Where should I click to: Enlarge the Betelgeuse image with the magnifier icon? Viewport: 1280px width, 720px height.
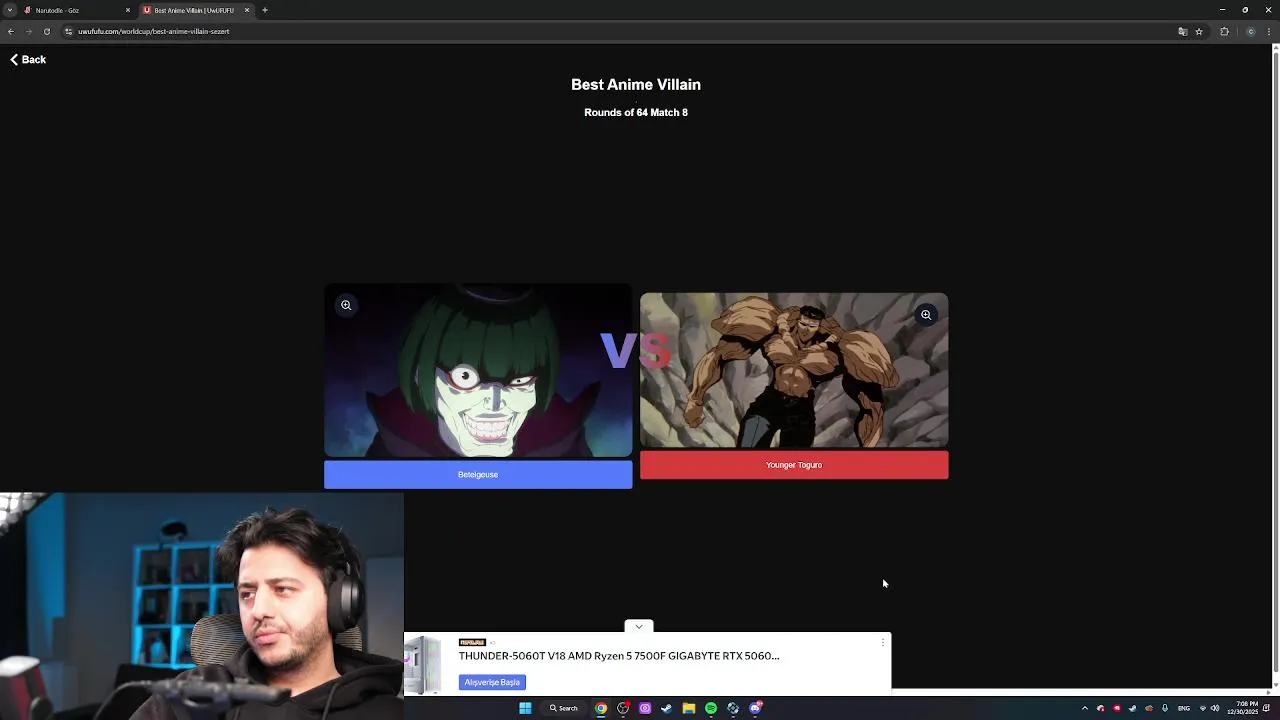(x=346, y=305)
